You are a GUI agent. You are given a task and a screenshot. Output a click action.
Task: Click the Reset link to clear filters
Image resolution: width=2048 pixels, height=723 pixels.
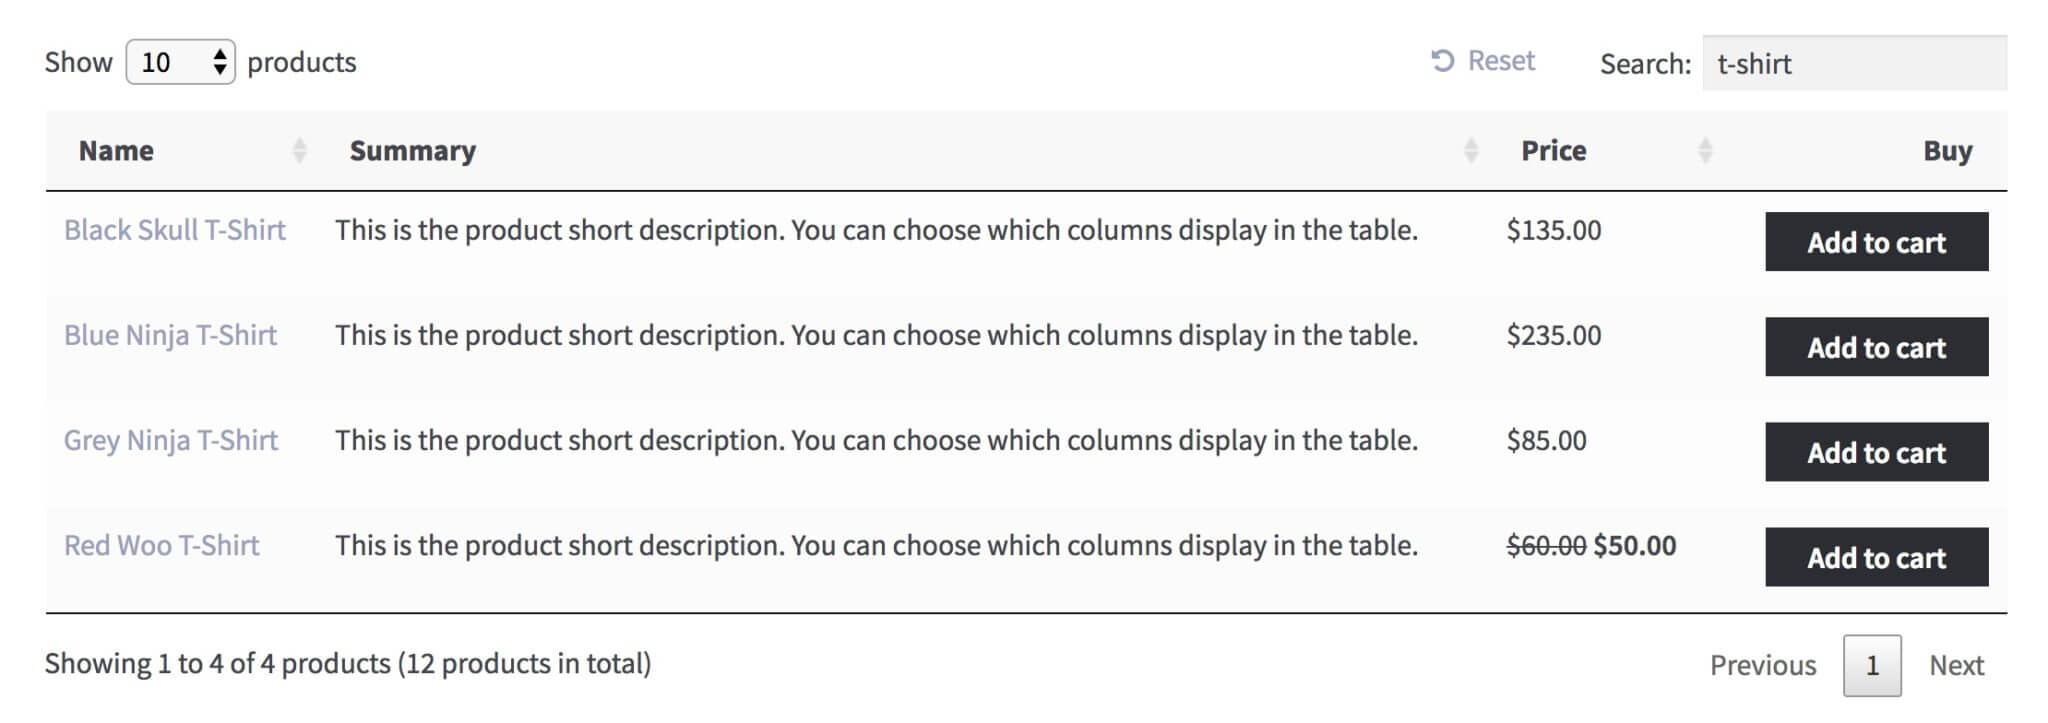pos(1500,61)
